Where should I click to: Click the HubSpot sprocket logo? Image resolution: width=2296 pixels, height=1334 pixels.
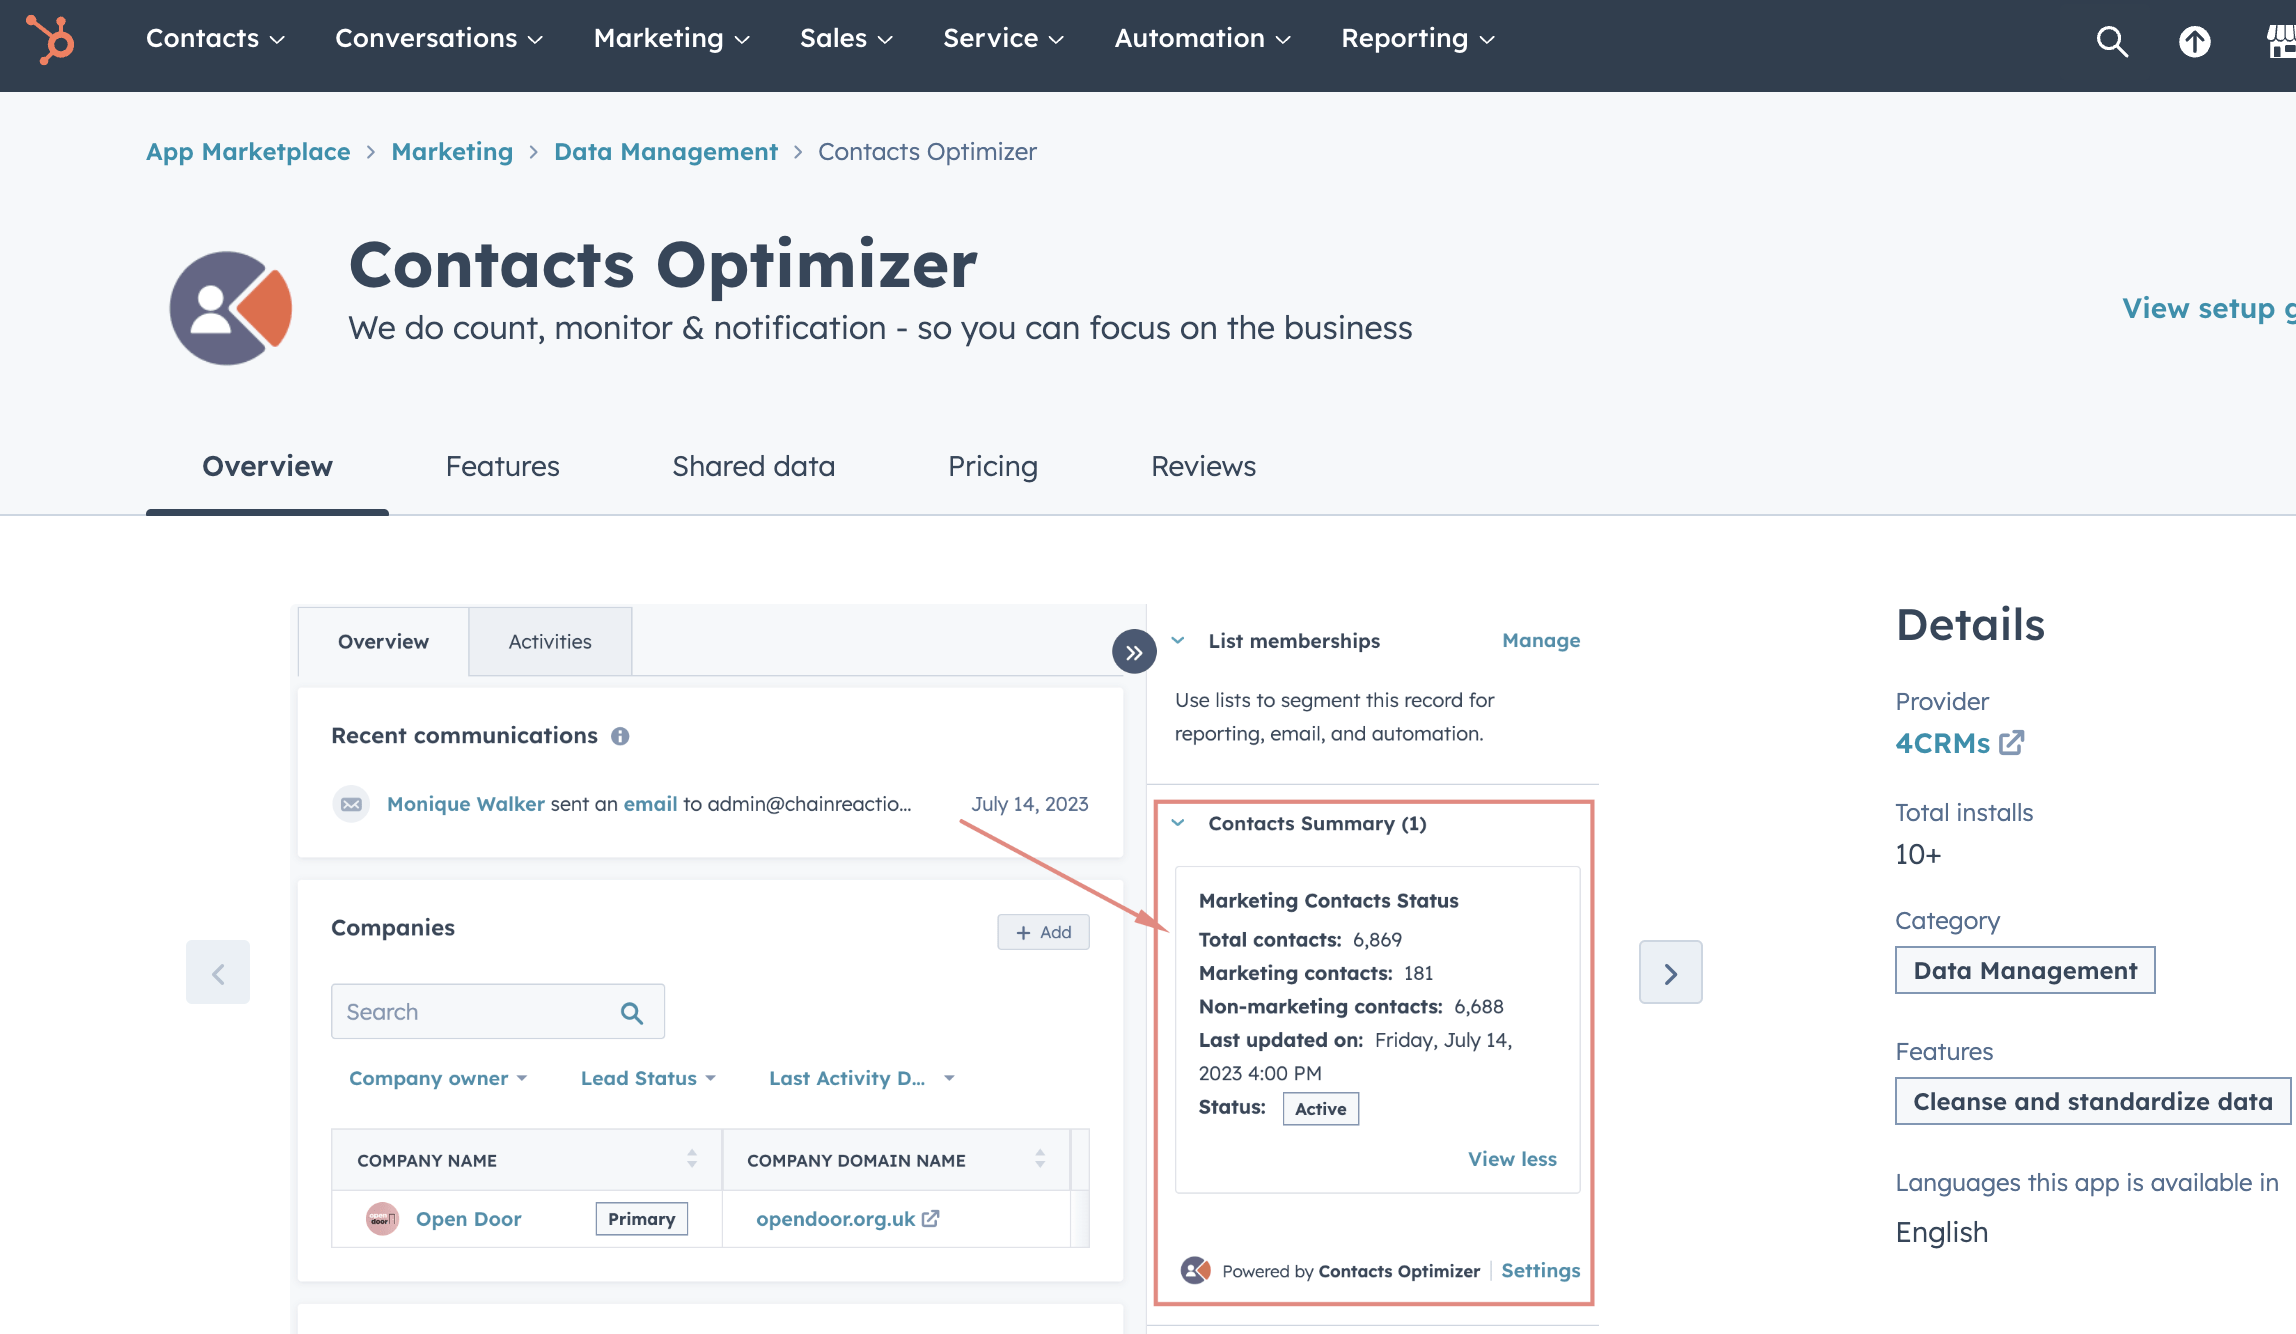click(50, 40)
